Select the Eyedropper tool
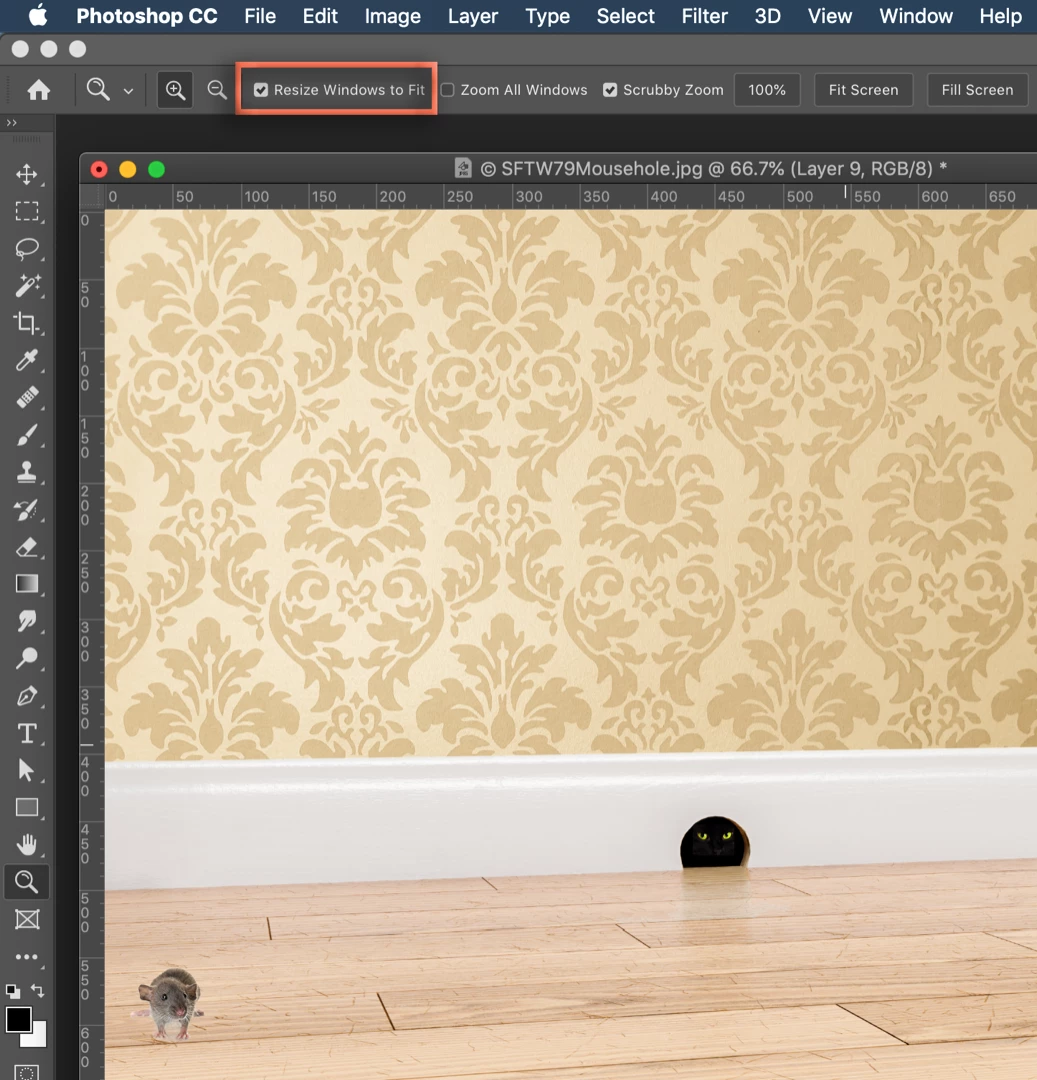This screenshot has height=1080, width=1037. [27, 360]
